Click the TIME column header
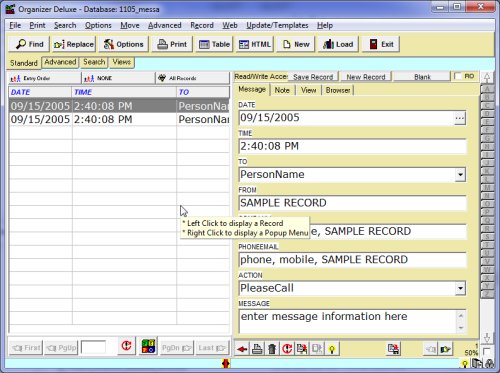 pyautogui.click(x=124, y=92)
